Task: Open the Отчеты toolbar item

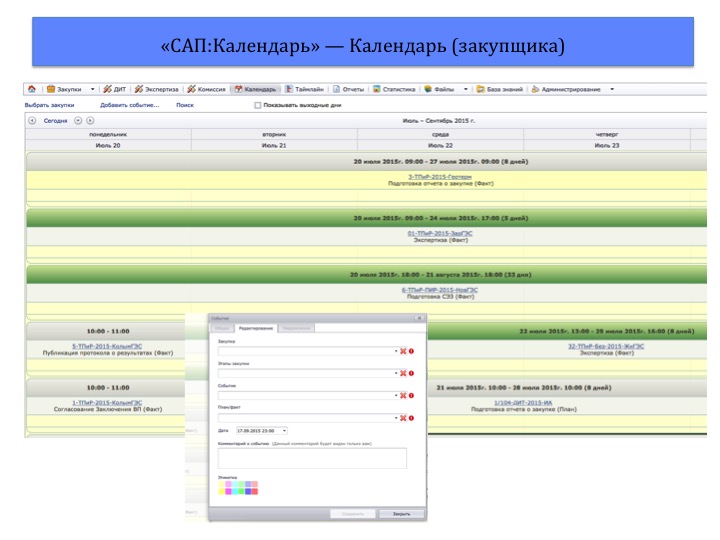Action: [349, 89]
